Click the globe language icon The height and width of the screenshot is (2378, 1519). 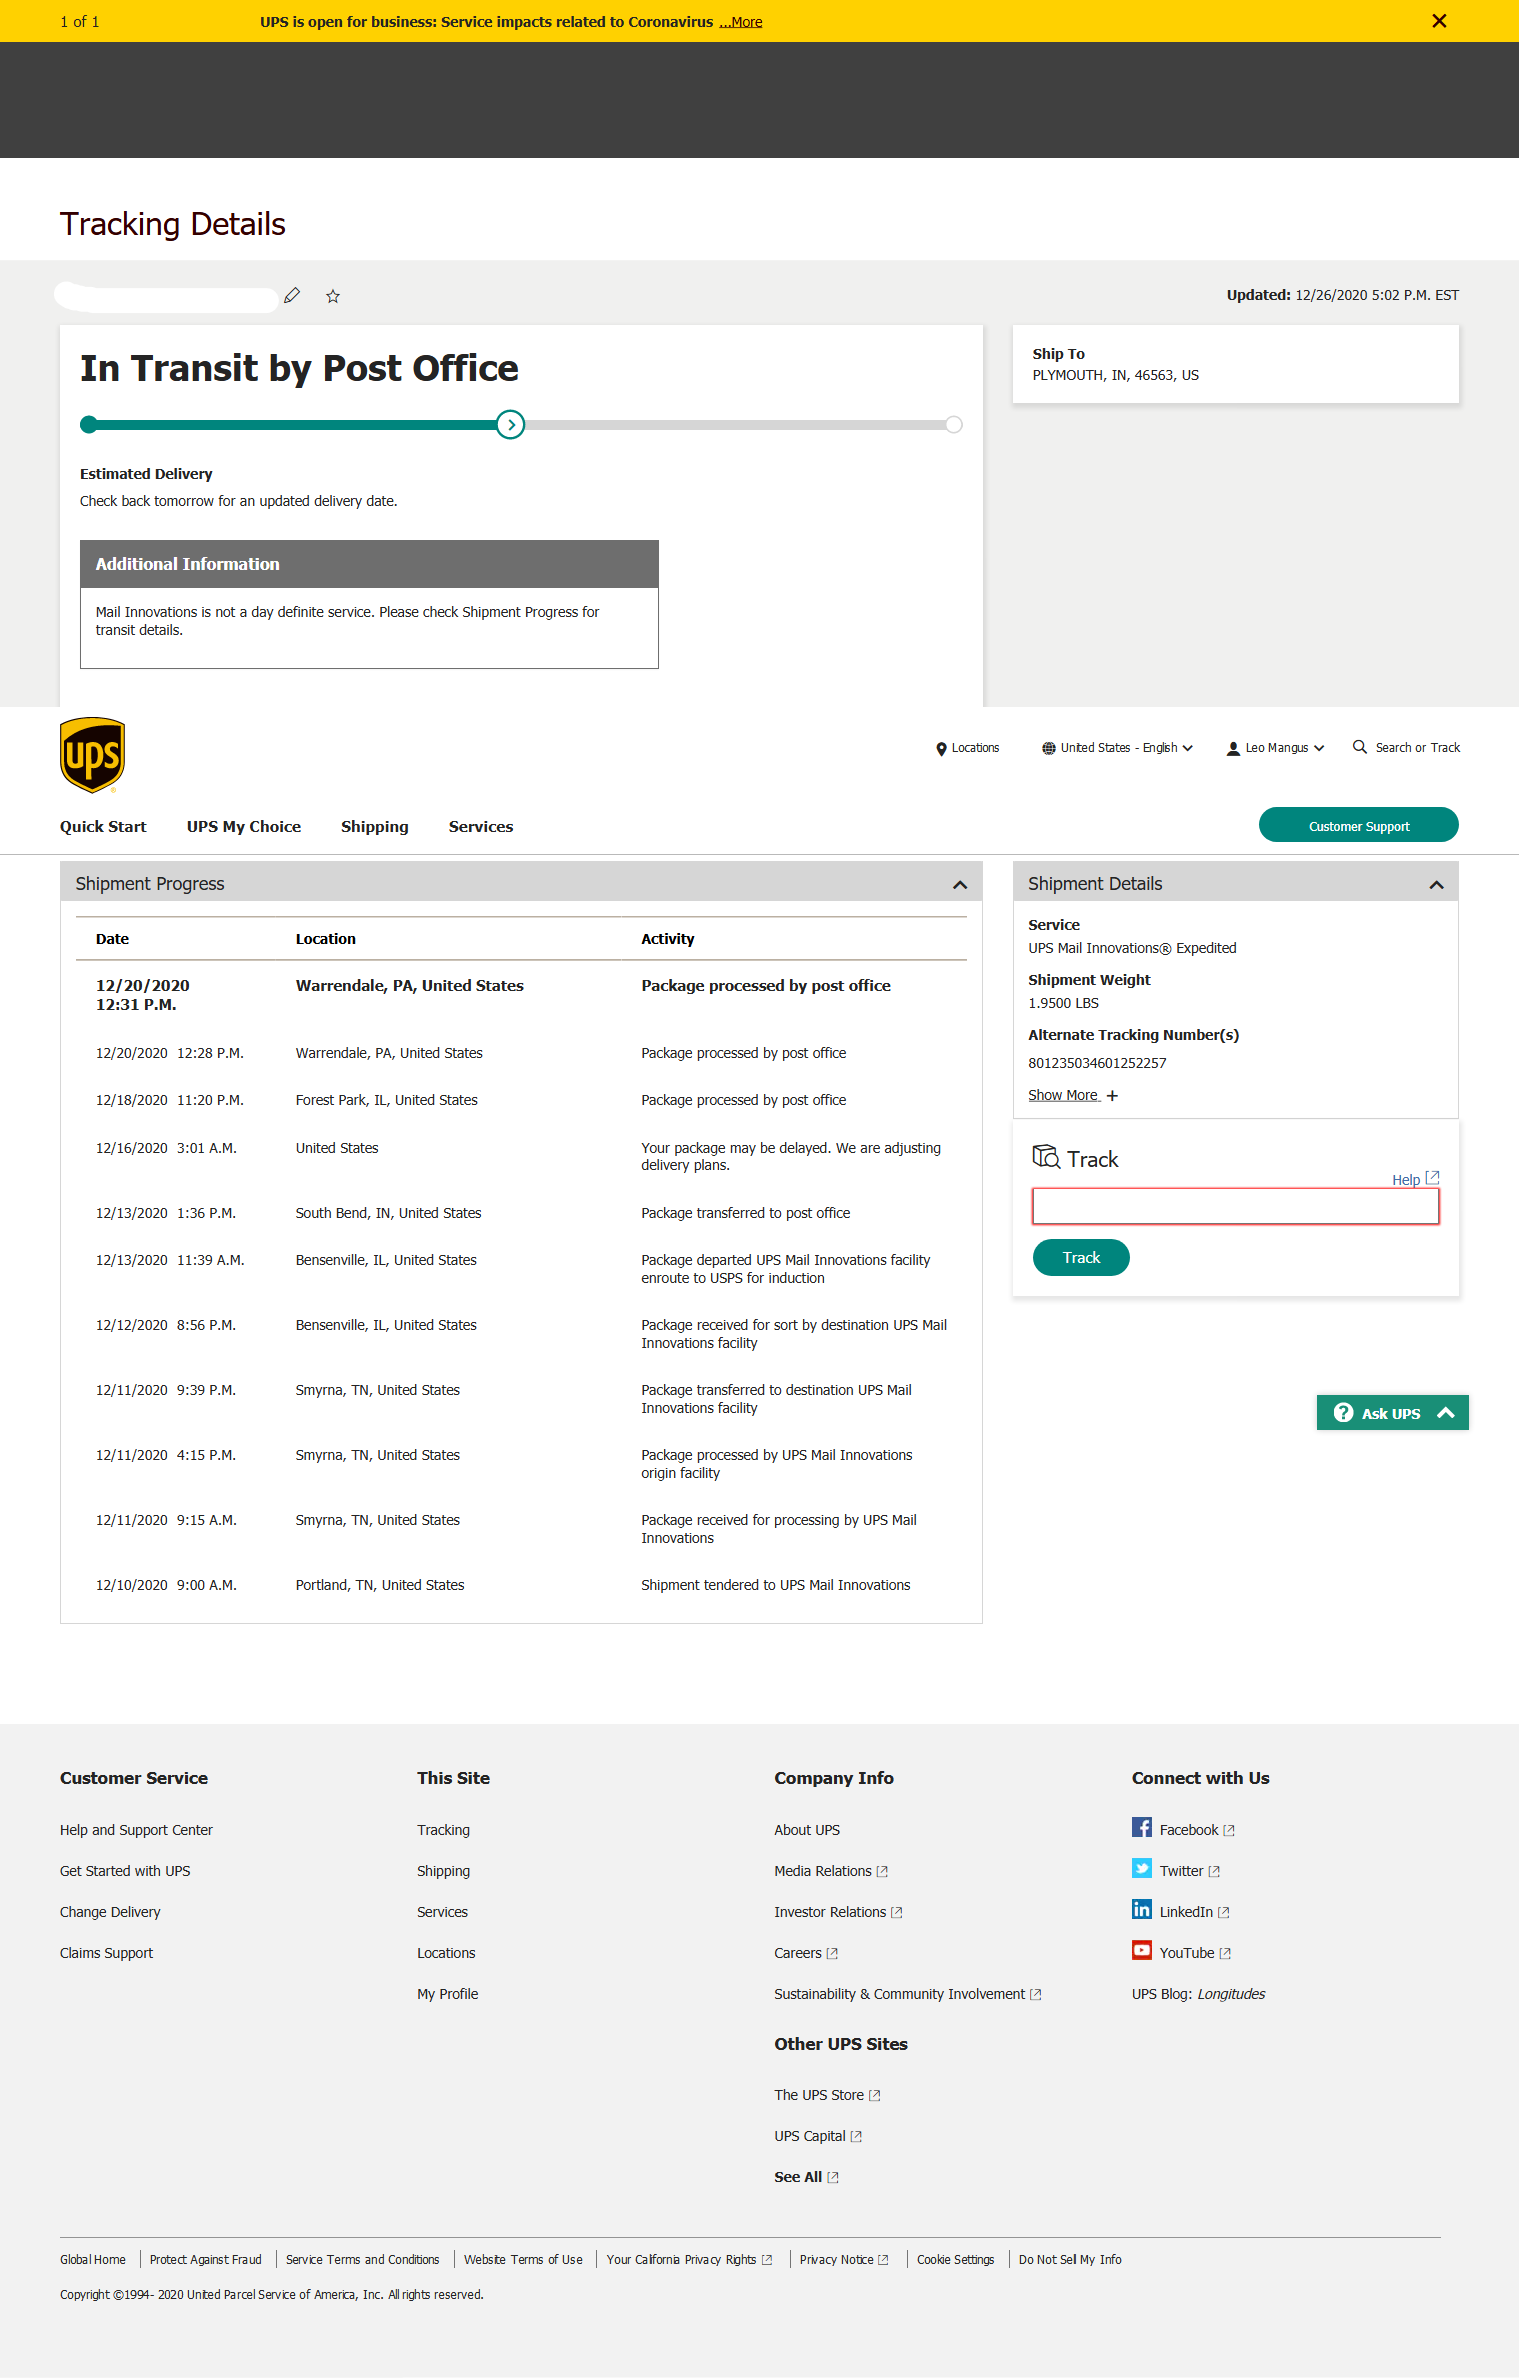(x=1048, y=748)
